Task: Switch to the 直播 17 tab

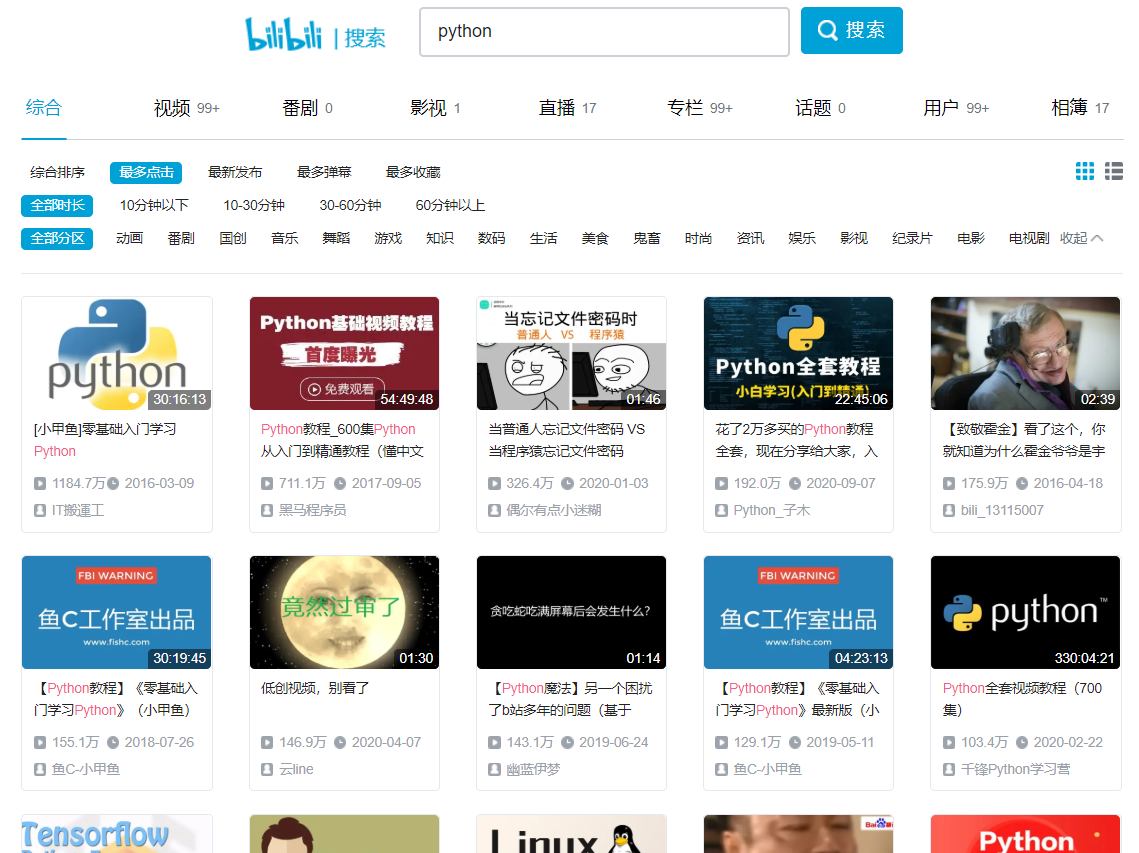Action: click(x=567, y=108)
